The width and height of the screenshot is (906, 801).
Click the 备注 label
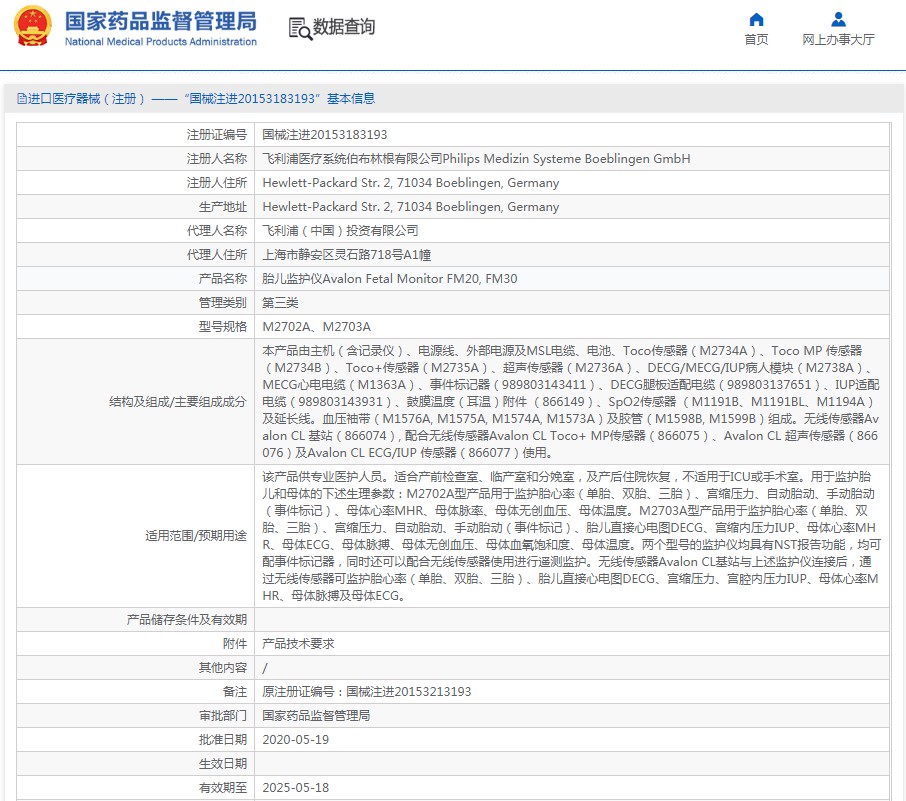click(235, 692)
